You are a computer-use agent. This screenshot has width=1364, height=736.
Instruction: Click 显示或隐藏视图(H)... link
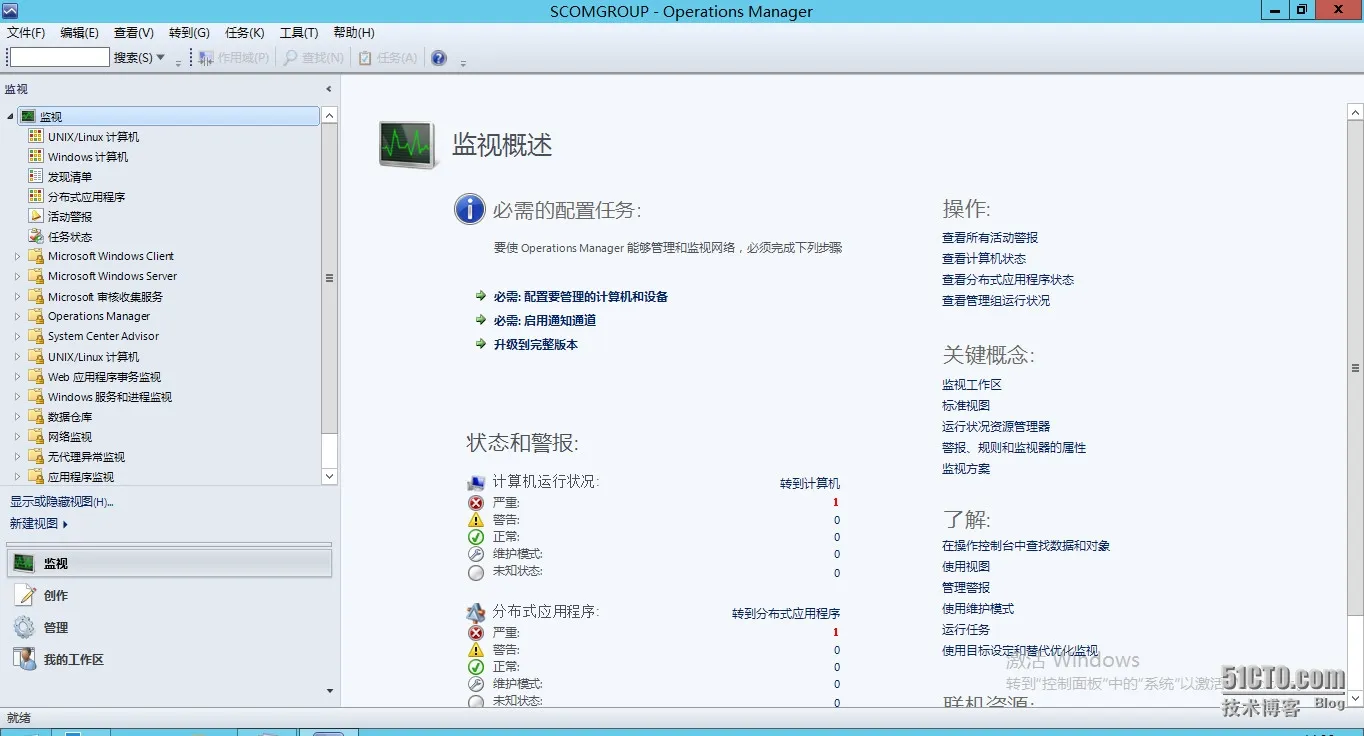tap(62, 502)
